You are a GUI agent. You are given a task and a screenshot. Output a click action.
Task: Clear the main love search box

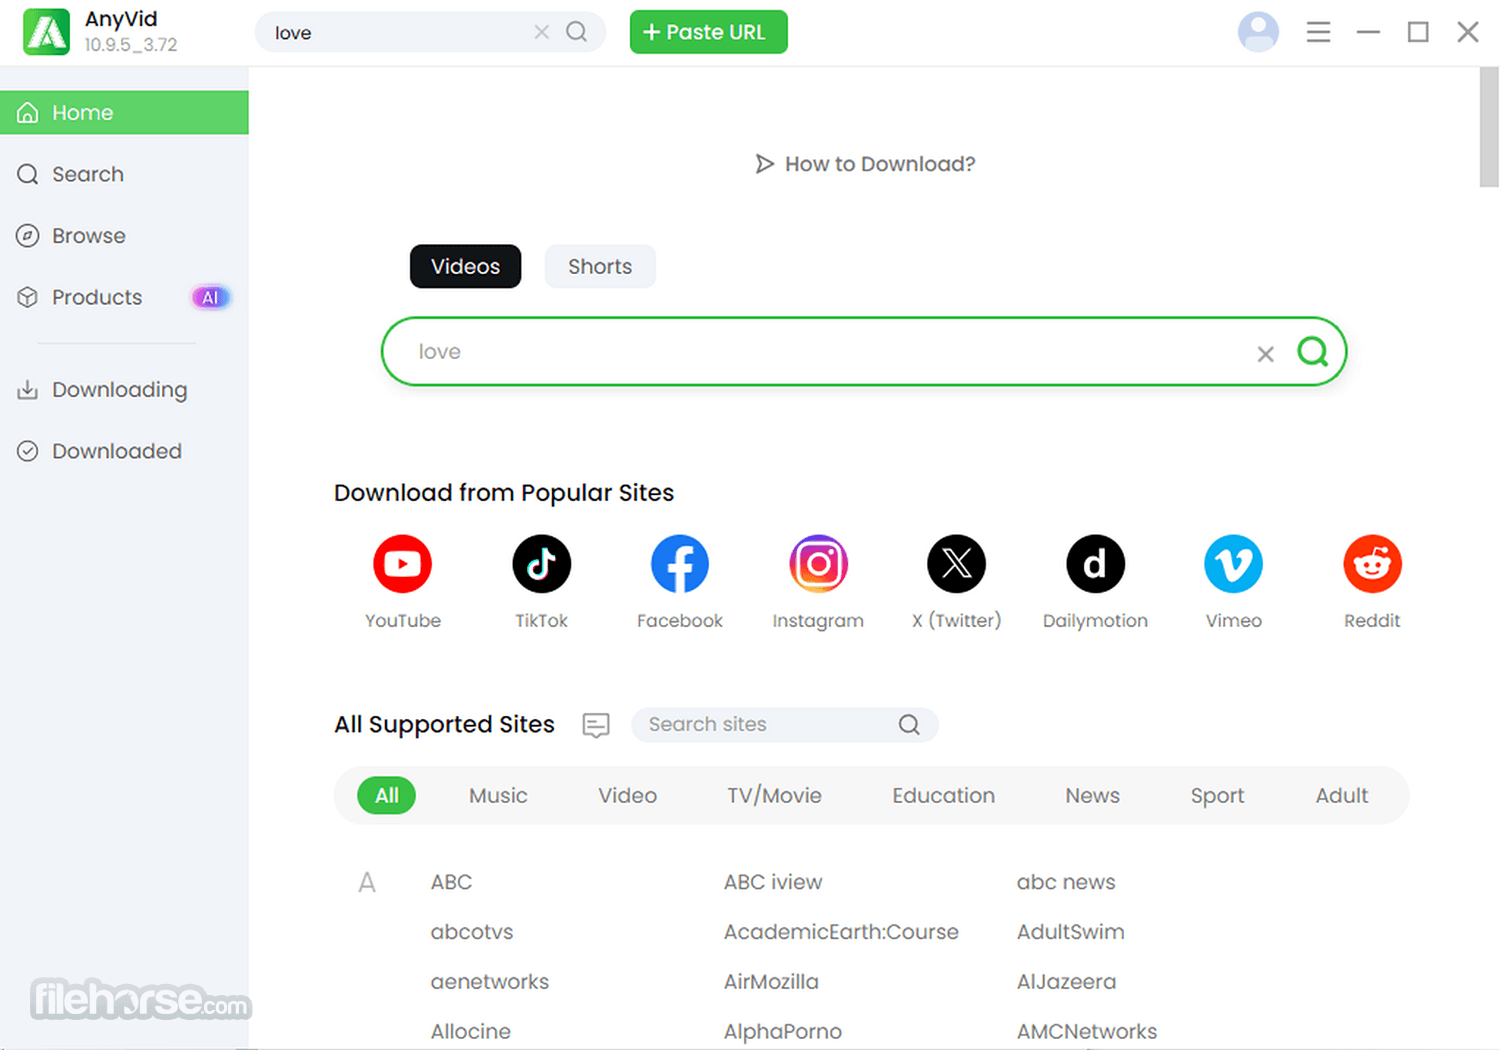point(1265,353)
